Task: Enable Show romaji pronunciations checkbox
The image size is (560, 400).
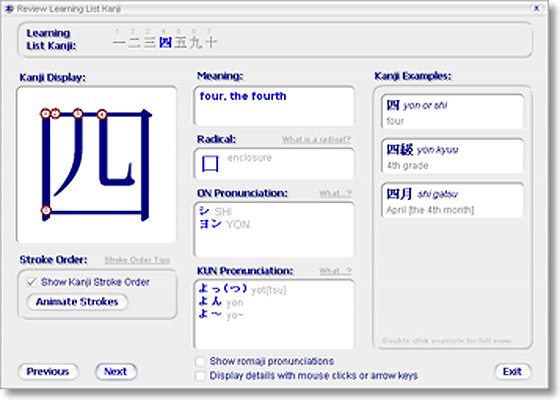Action: click(x=200, y=361)
